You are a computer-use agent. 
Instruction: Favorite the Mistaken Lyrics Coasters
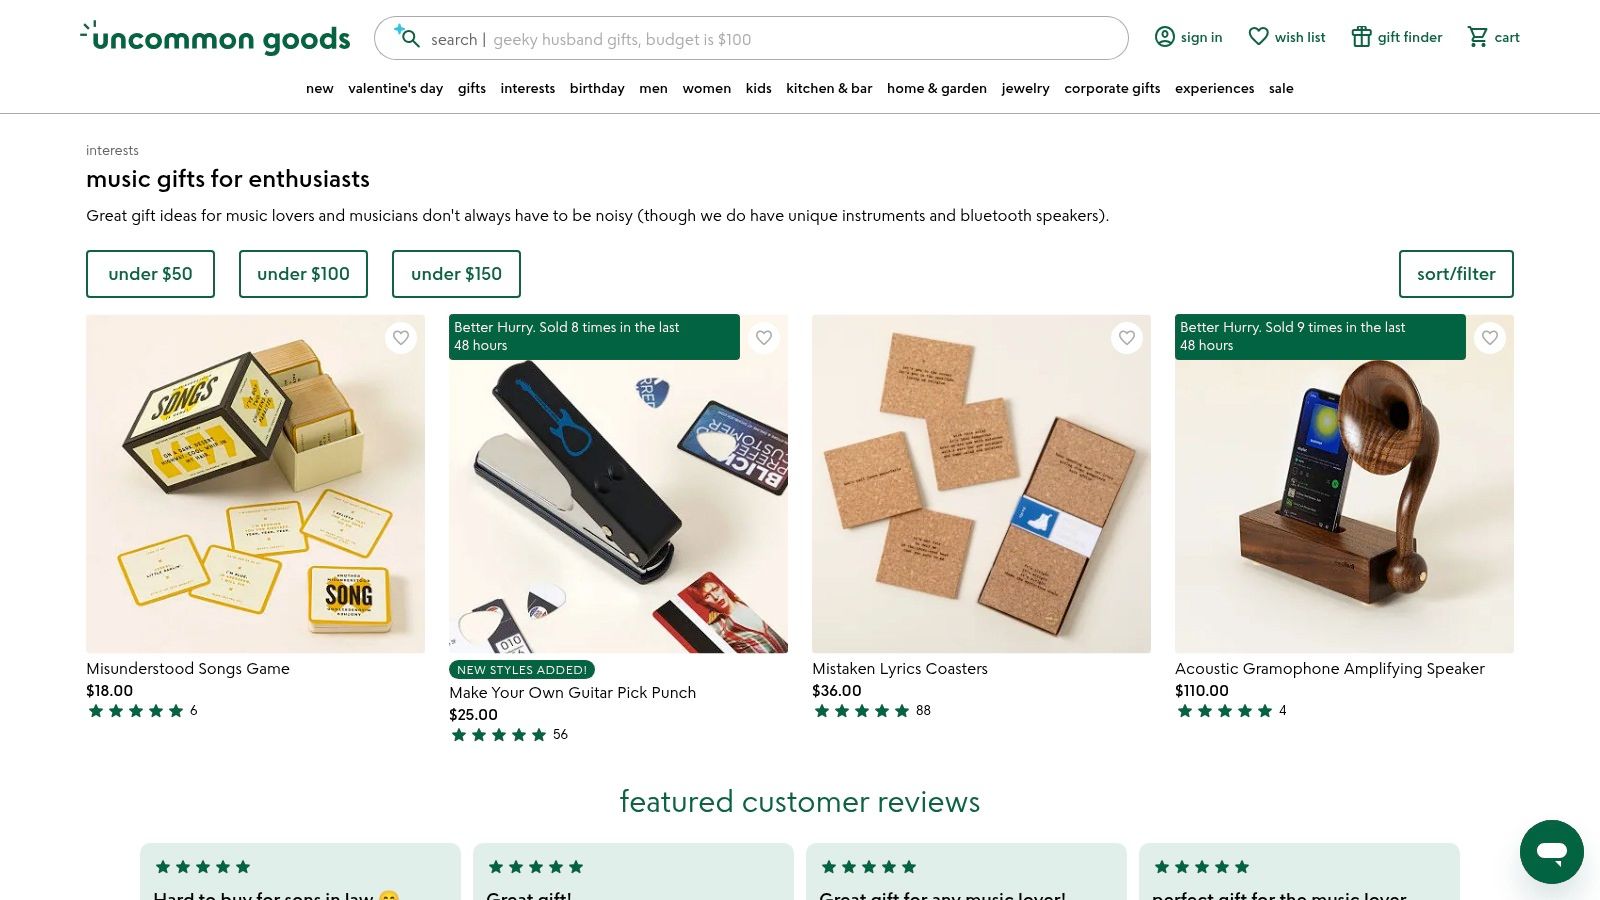pyautogui.click(x=1127, y=338)
